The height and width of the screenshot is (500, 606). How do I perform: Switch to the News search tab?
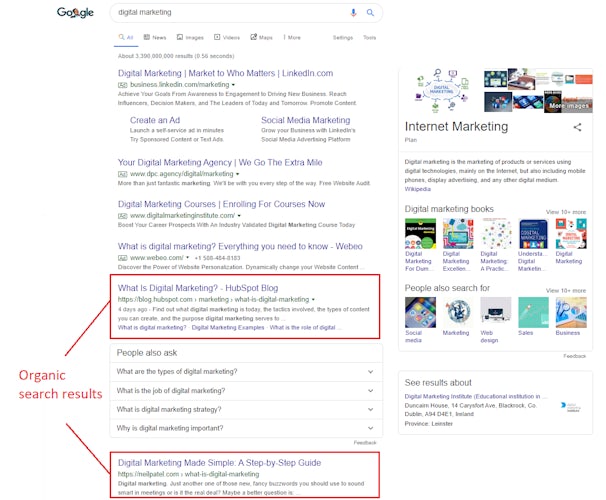point(155,37)
